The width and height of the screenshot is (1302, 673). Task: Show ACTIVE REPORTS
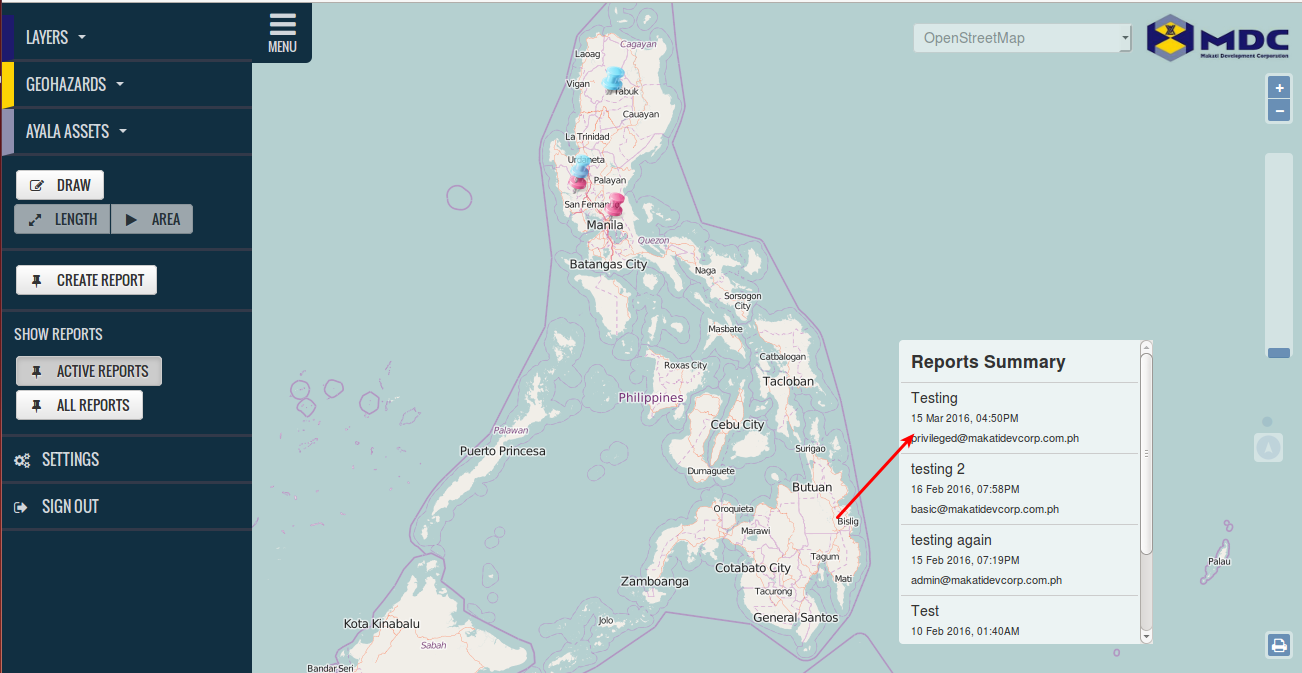tap(89, 371)
